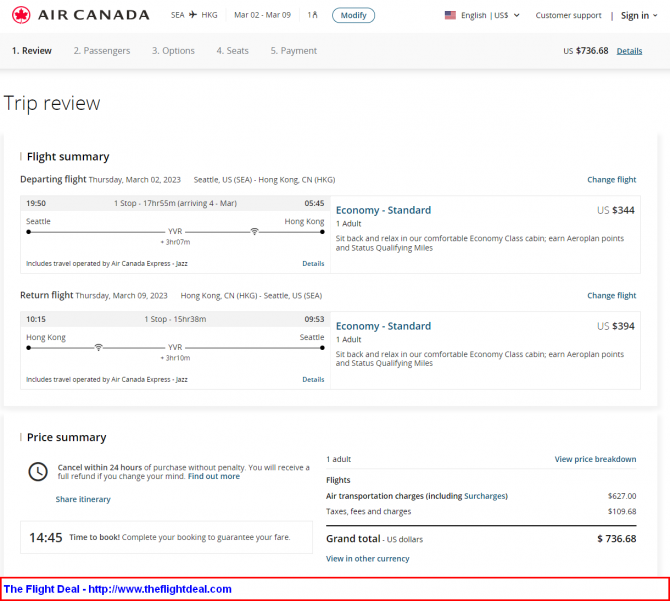Click the US $344 departing fare price
This screenshot has height=601, width=670.
(616, 210)
